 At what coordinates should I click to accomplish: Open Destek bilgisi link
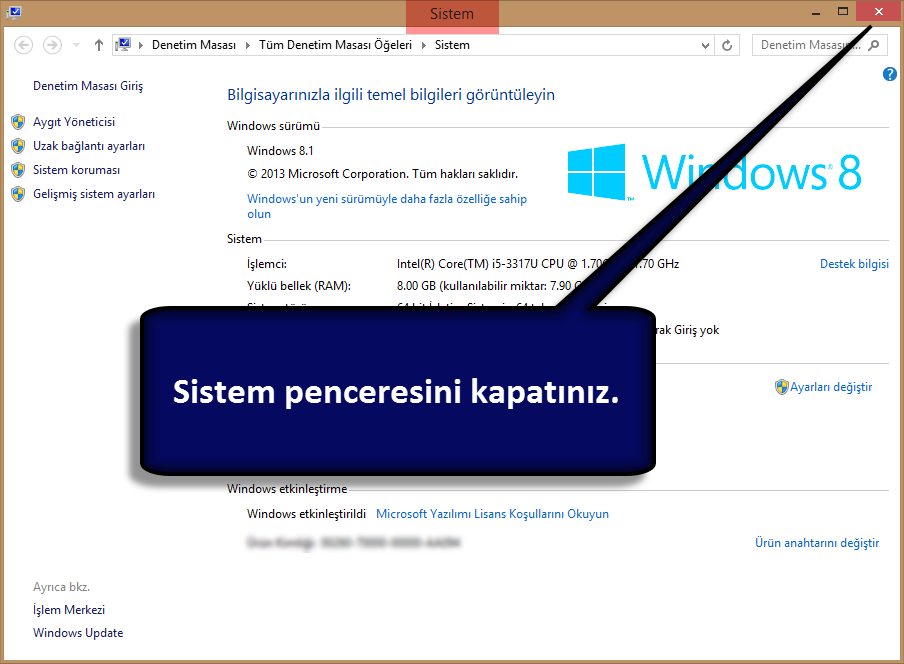point(854,264)
